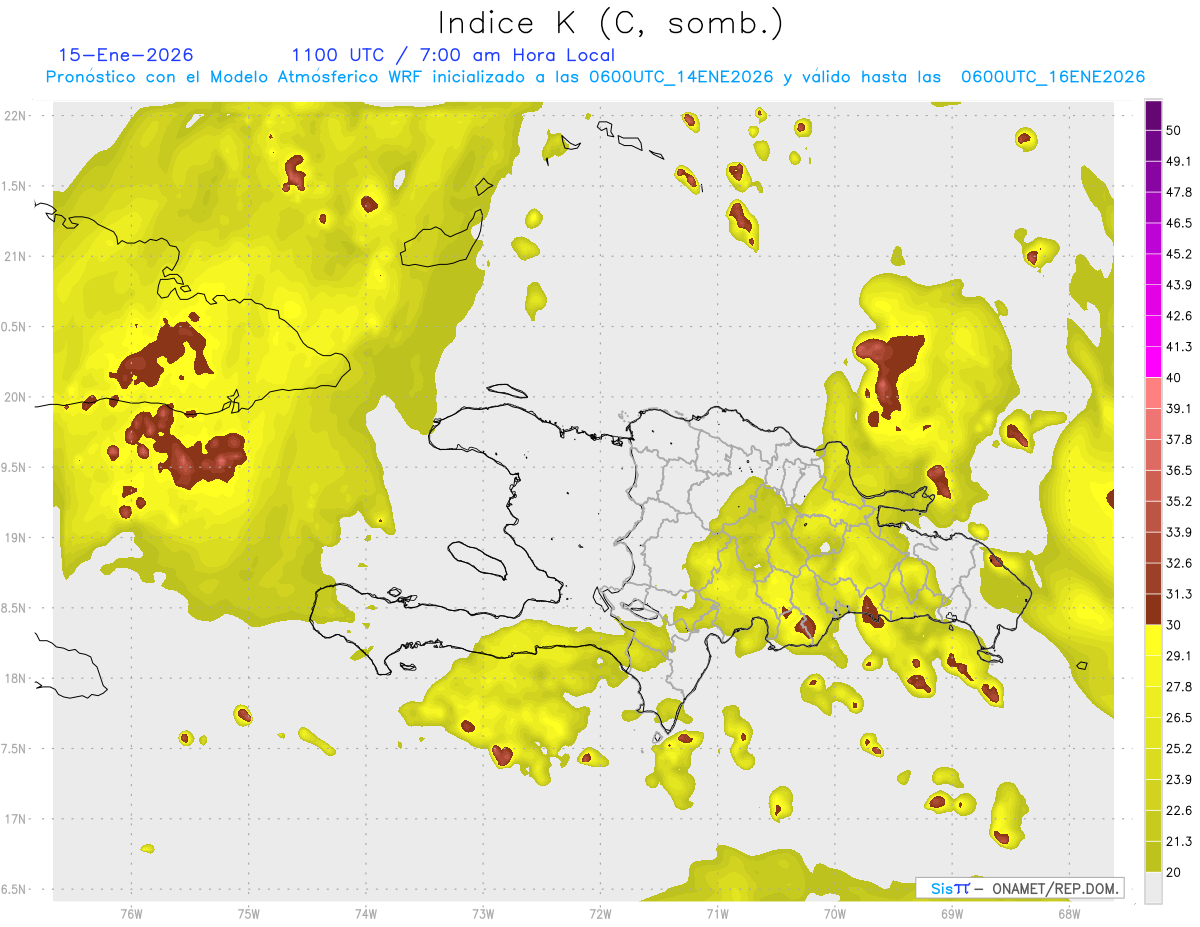Image resolution: width=1200 pixels, height=927 pixels.
Task: Click legend value "23.9"
Action: tap(1180, 779)
